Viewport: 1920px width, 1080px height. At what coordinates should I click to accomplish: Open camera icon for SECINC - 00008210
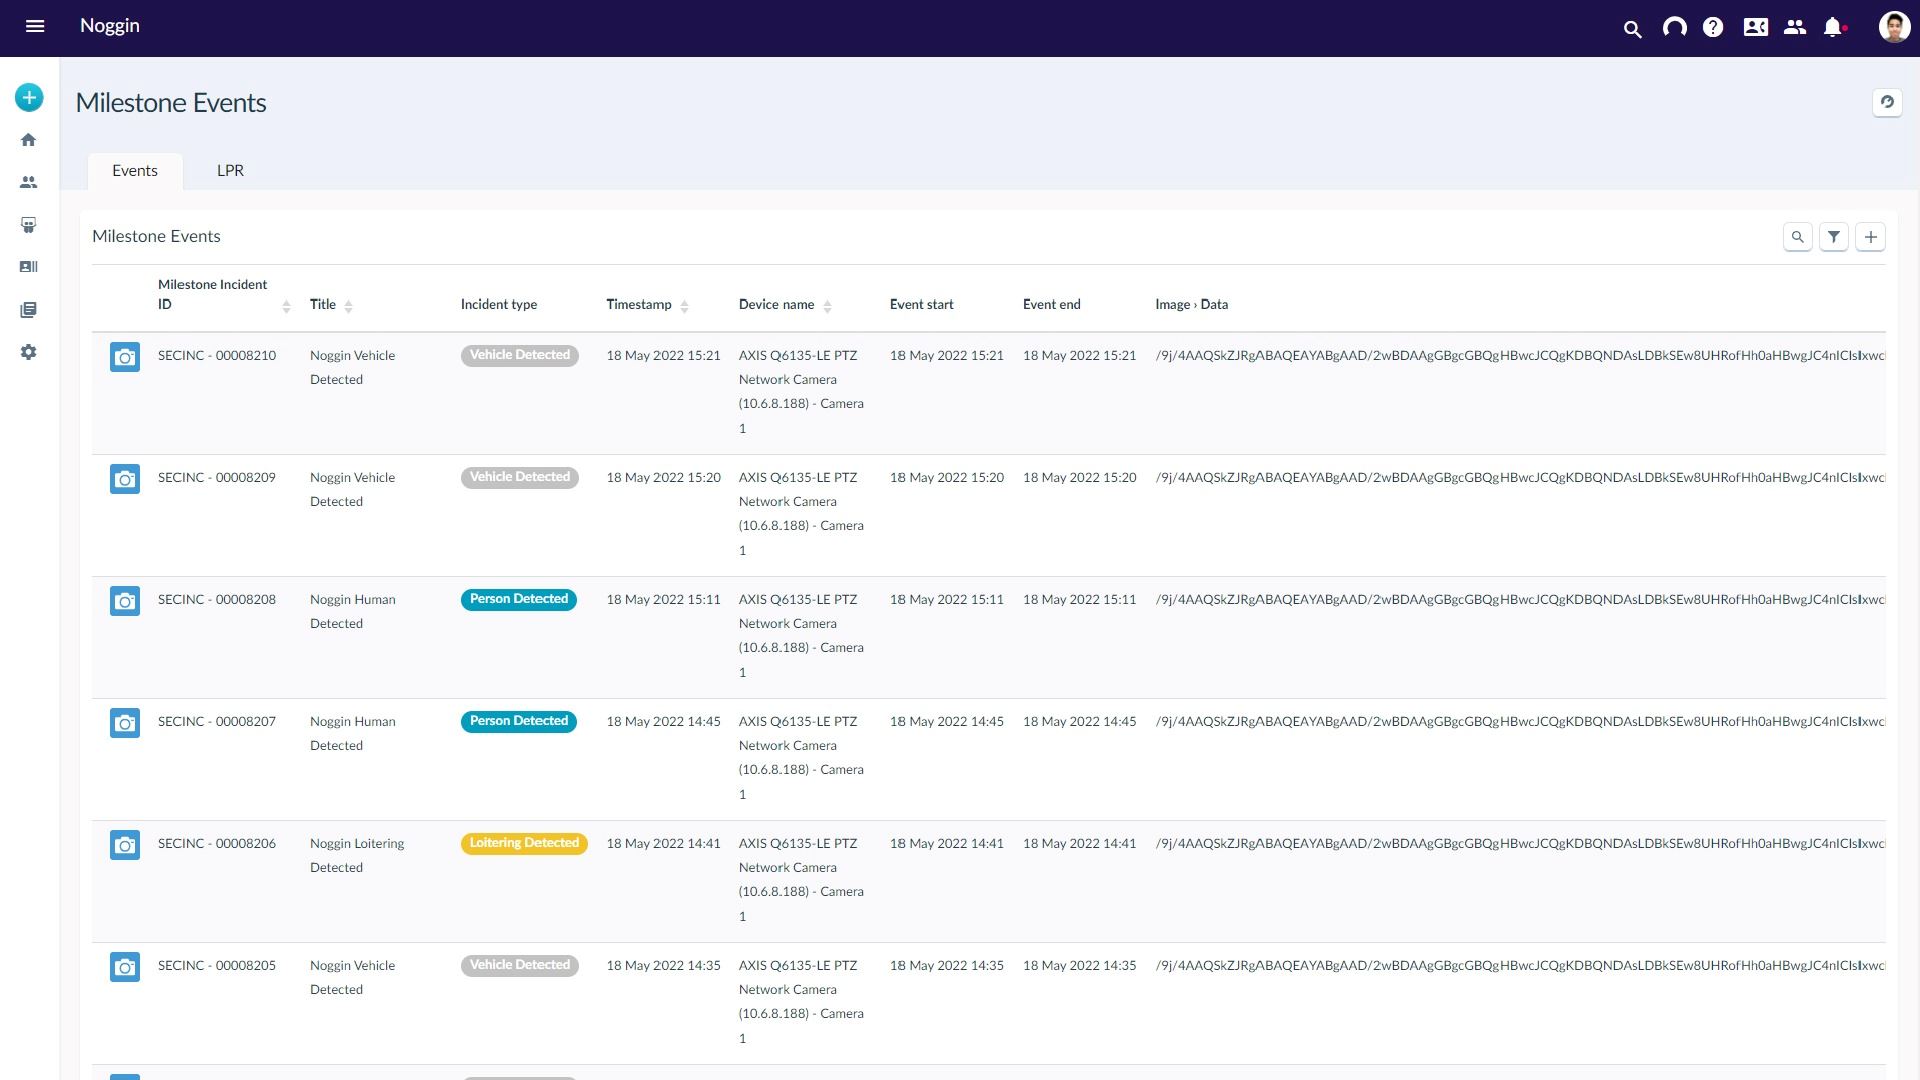click(125, 357)
